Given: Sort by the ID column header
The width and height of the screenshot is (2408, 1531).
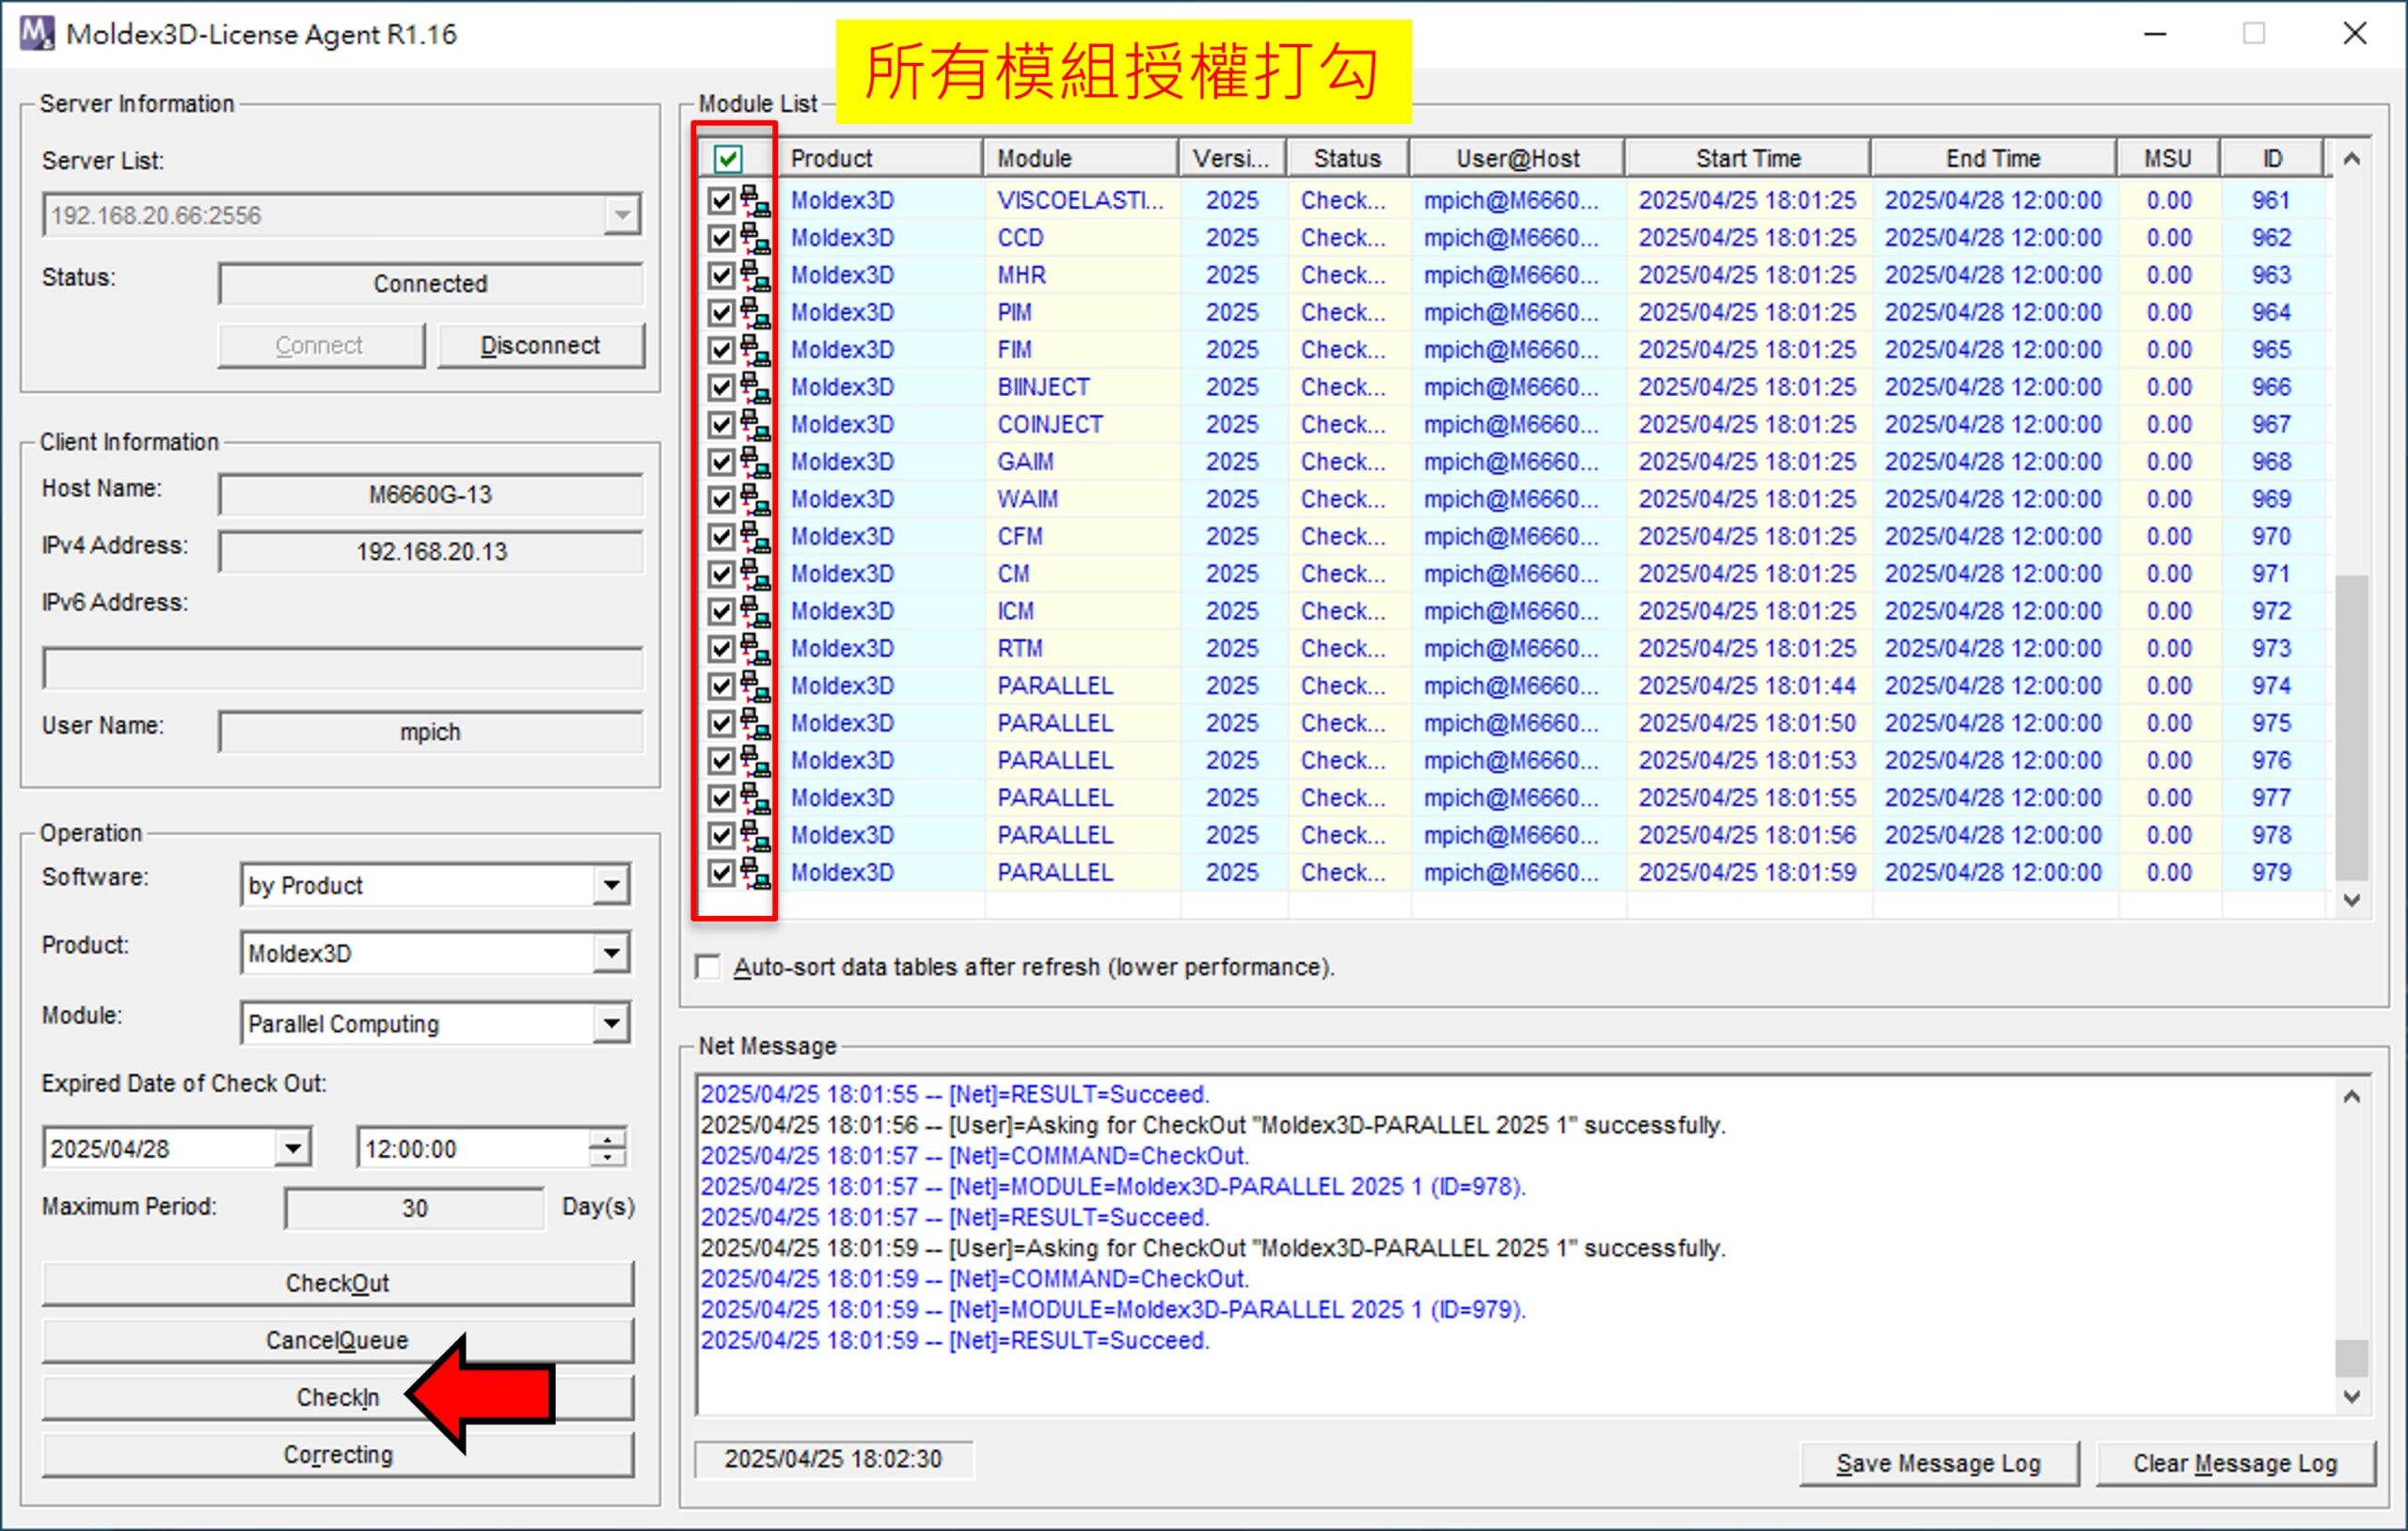Looking at the screenshot, I should click(2272, 158).
